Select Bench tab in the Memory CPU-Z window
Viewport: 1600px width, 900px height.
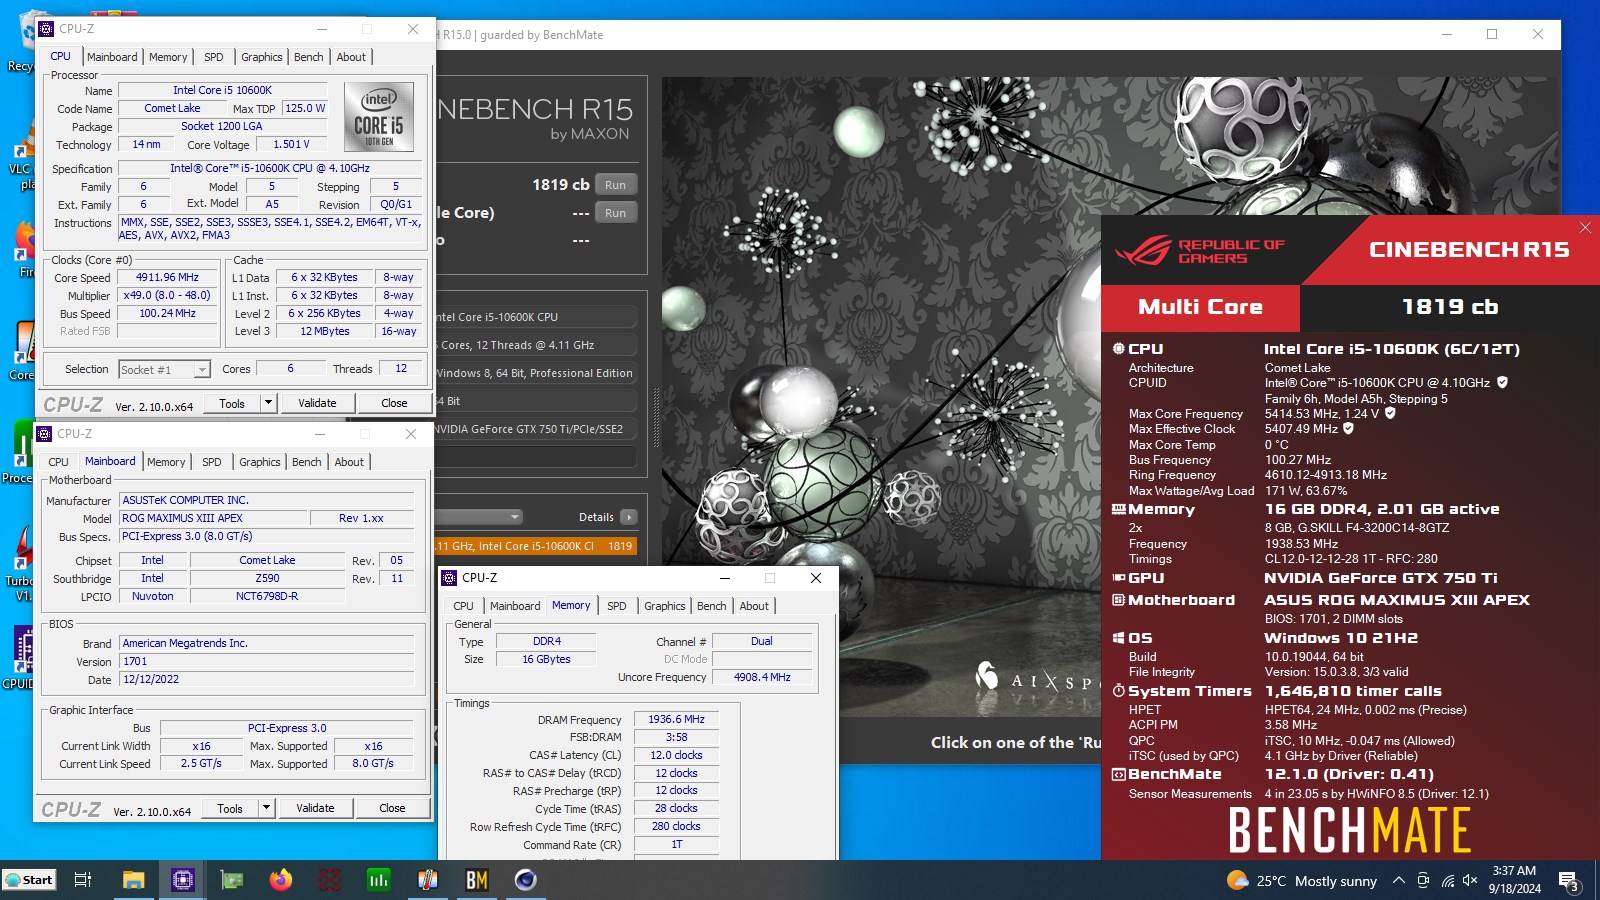(712, 606)
